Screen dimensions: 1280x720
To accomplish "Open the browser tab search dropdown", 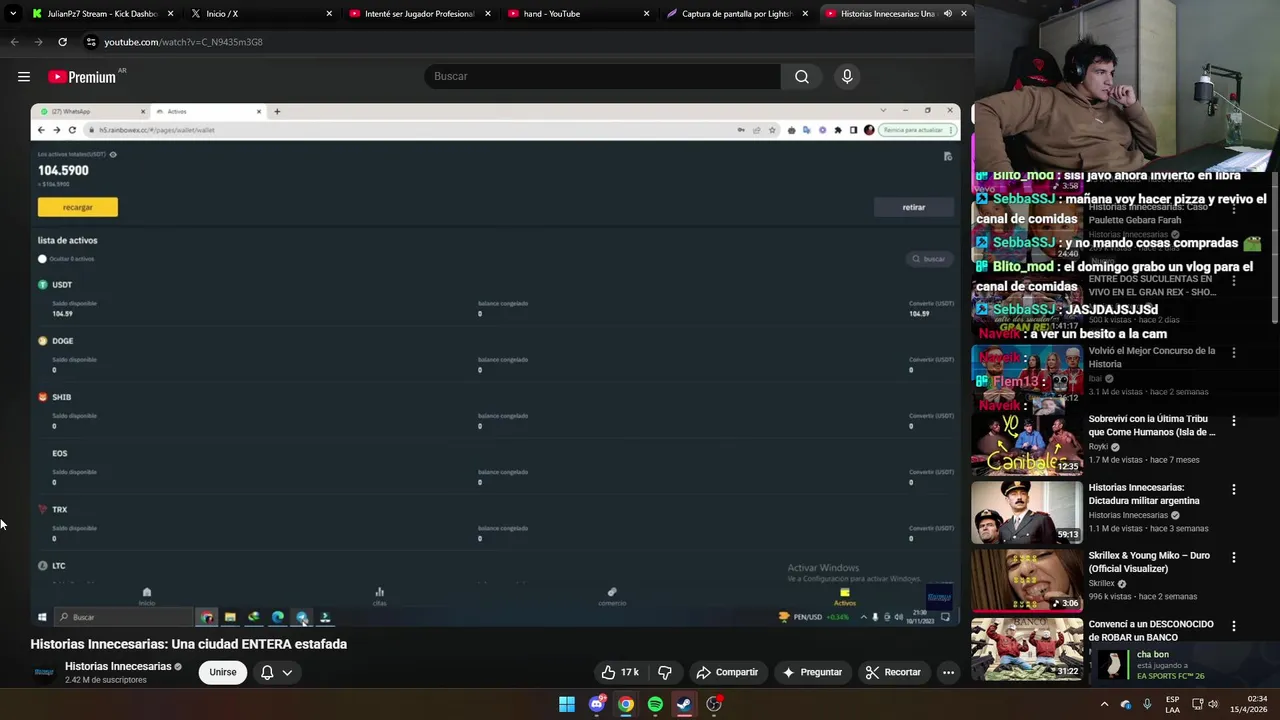I will [13, 14].
